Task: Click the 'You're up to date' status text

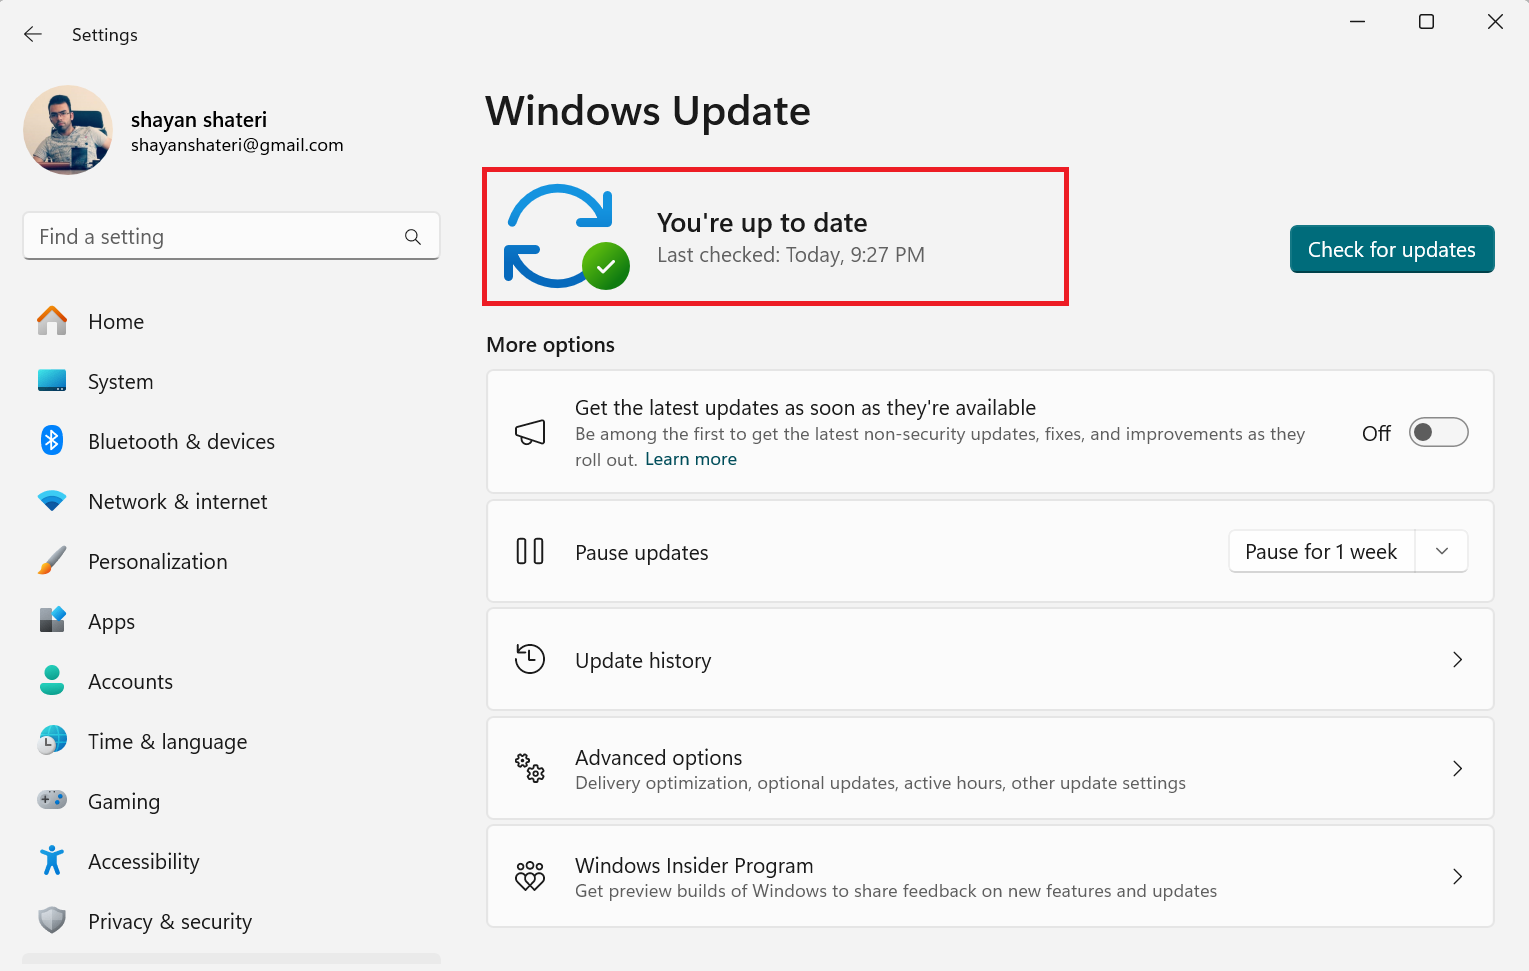Action: (x=762, y=222)
